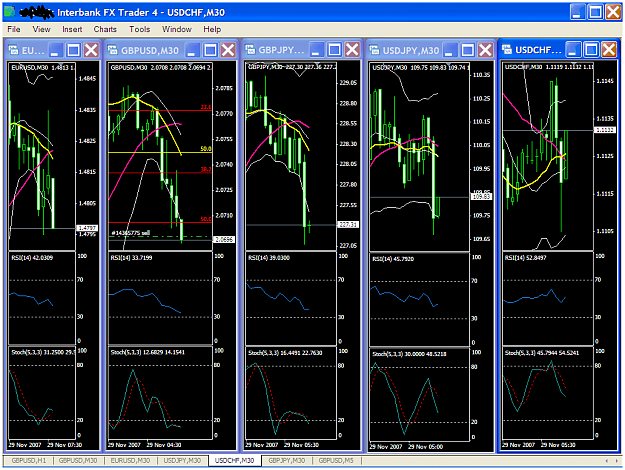Maximize the USDCHF chart window

(592, 50)
